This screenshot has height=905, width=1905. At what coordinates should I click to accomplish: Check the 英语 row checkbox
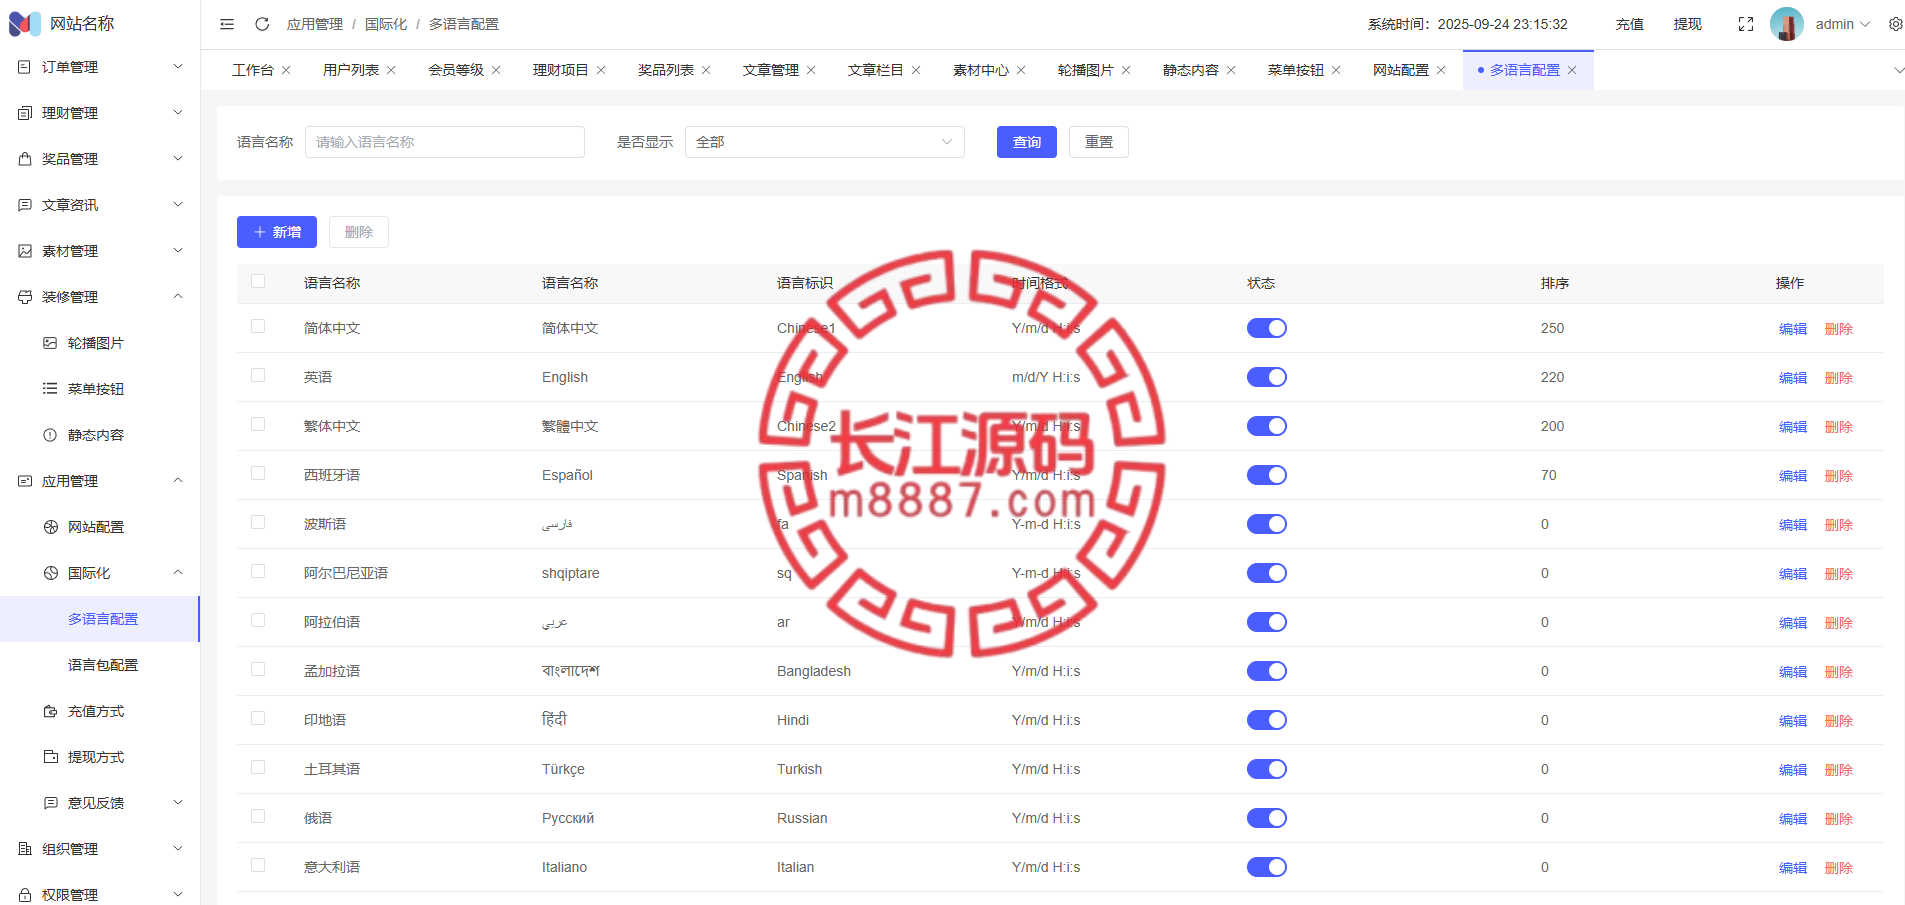258,375
